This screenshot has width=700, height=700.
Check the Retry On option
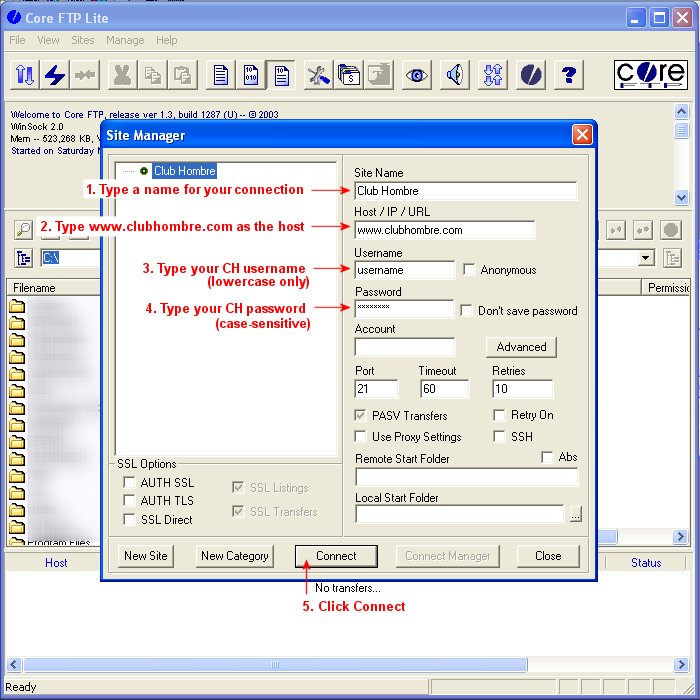(x=499, y=415)
